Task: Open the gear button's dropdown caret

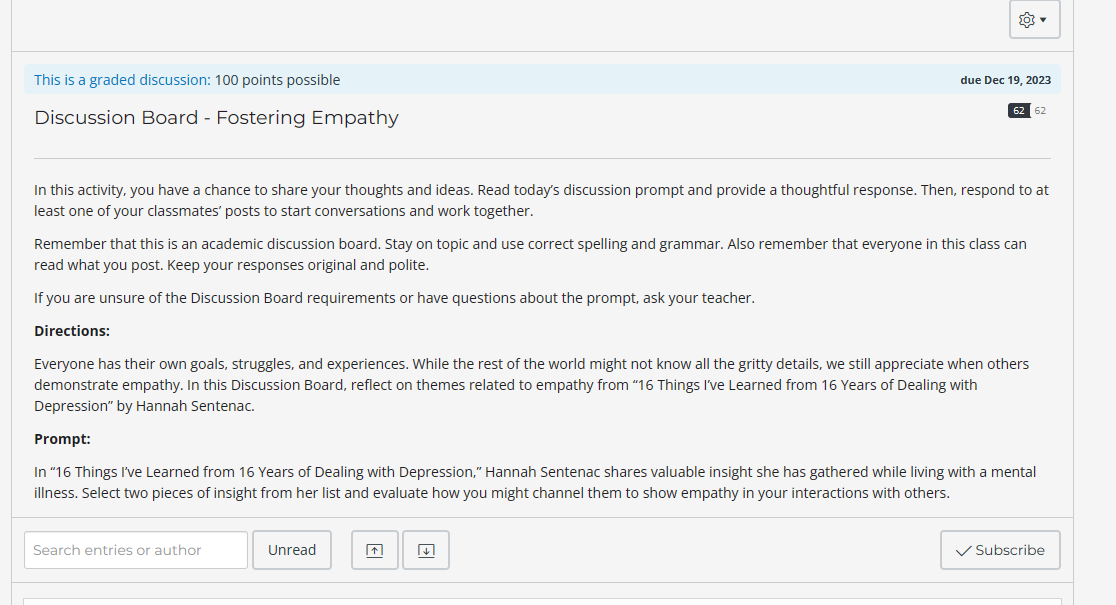Action: pos(1043,19)
